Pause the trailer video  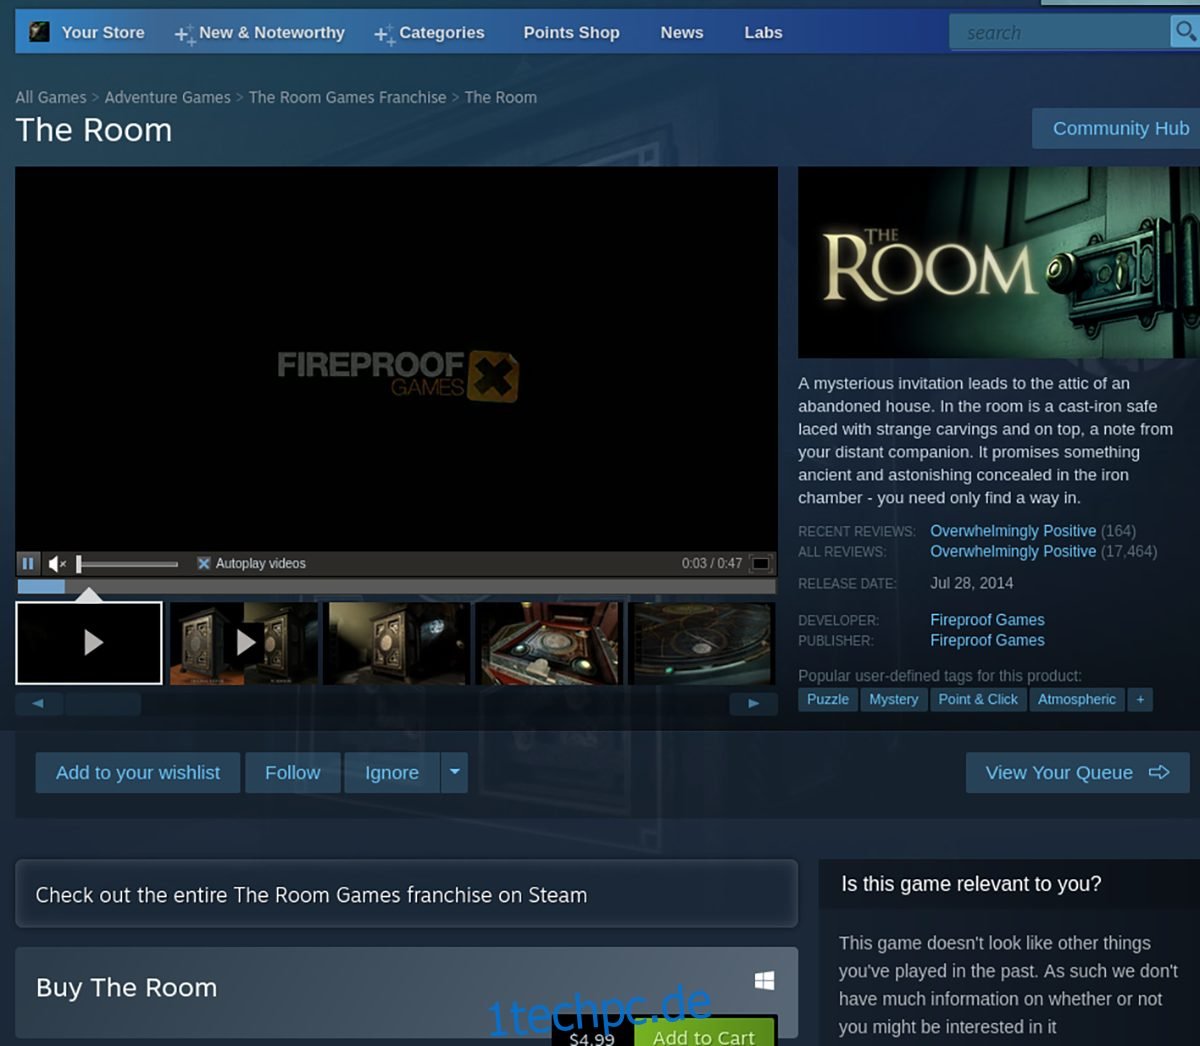point(28,564)
